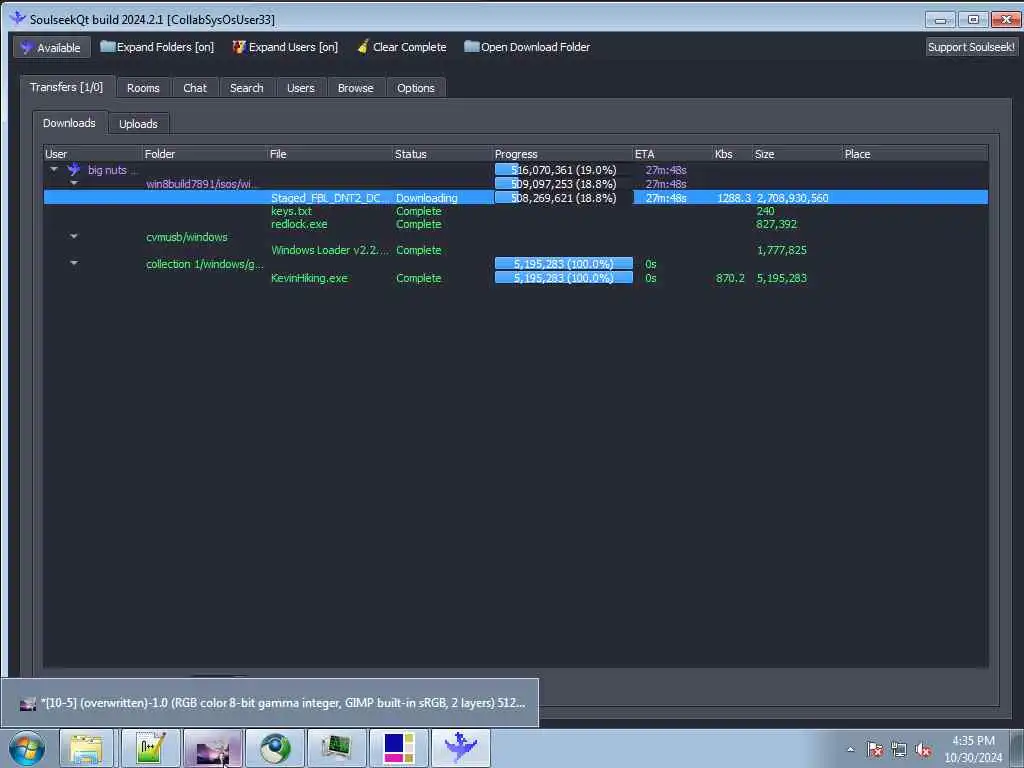Click the size value 1,777,825
The image size is (1024, 768).
point(782,250)
